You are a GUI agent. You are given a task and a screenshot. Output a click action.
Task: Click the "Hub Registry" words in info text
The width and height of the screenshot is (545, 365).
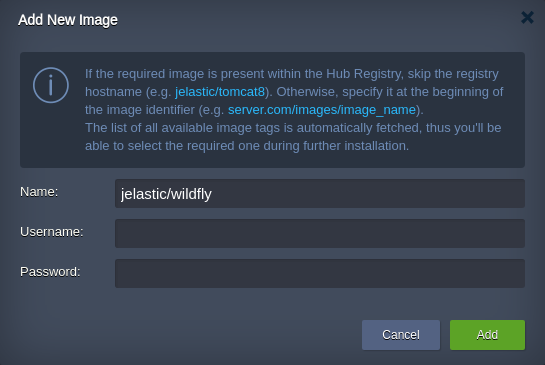point(365,74)
